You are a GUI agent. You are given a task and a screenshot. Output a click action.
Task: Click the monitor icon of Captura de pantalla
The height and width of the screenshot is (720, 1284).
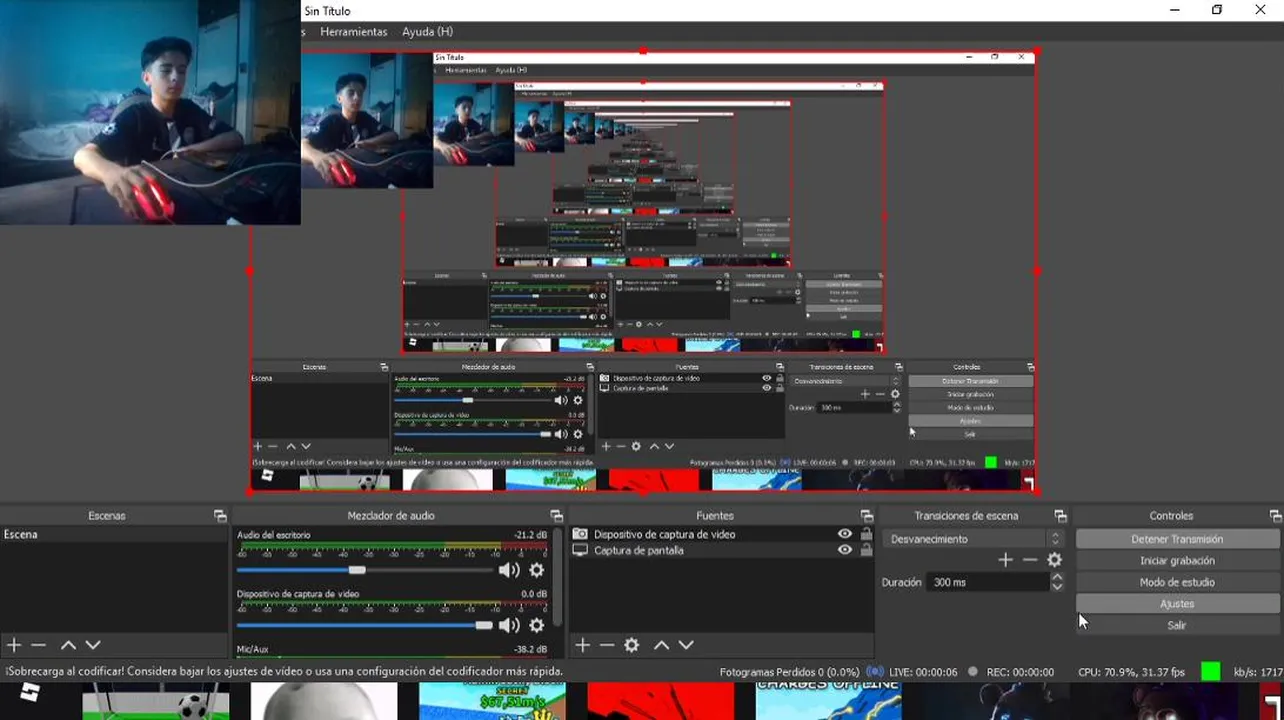[579, 550]
